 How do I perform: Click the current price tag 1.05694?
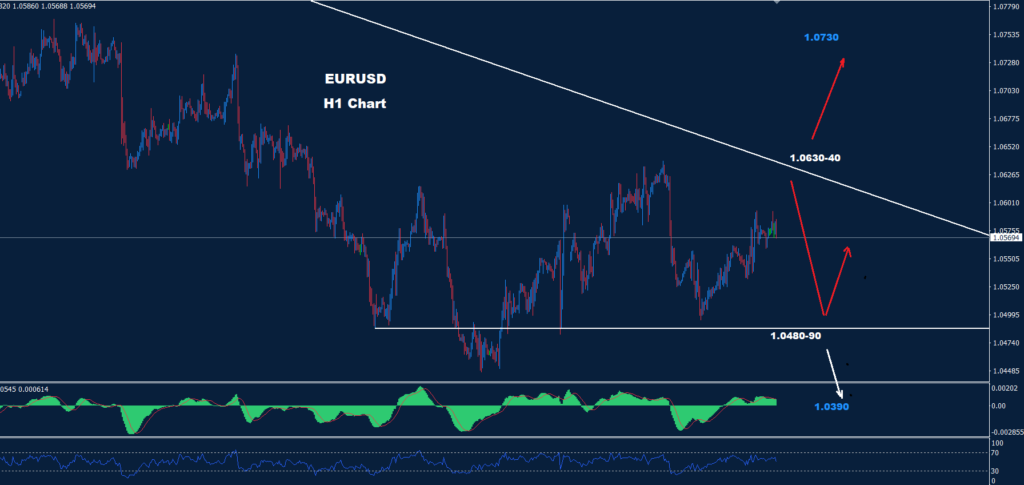click(1006, 238)
